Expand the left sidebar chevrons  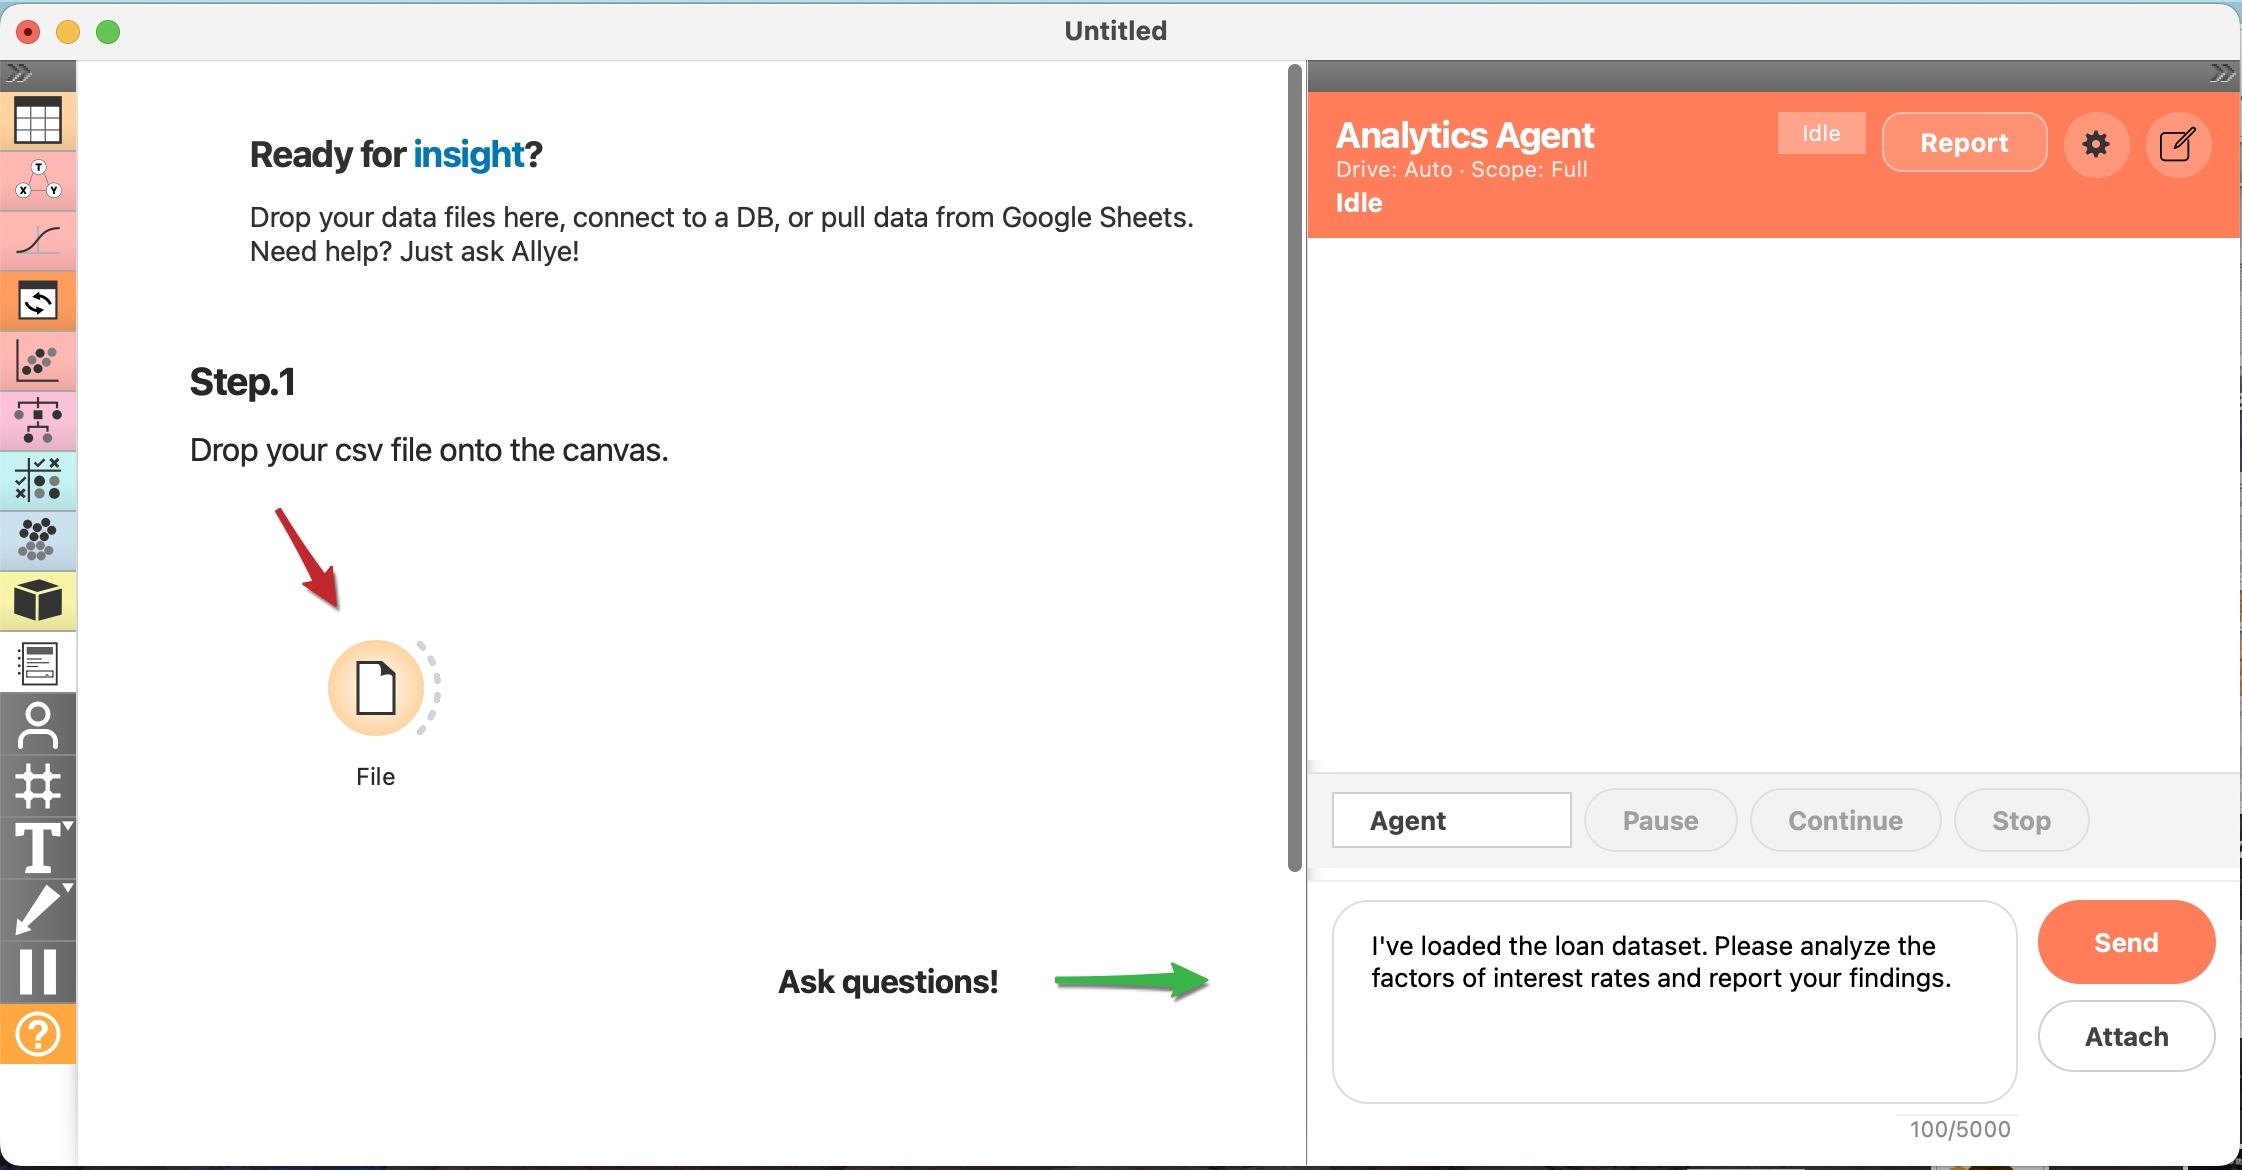19,73
